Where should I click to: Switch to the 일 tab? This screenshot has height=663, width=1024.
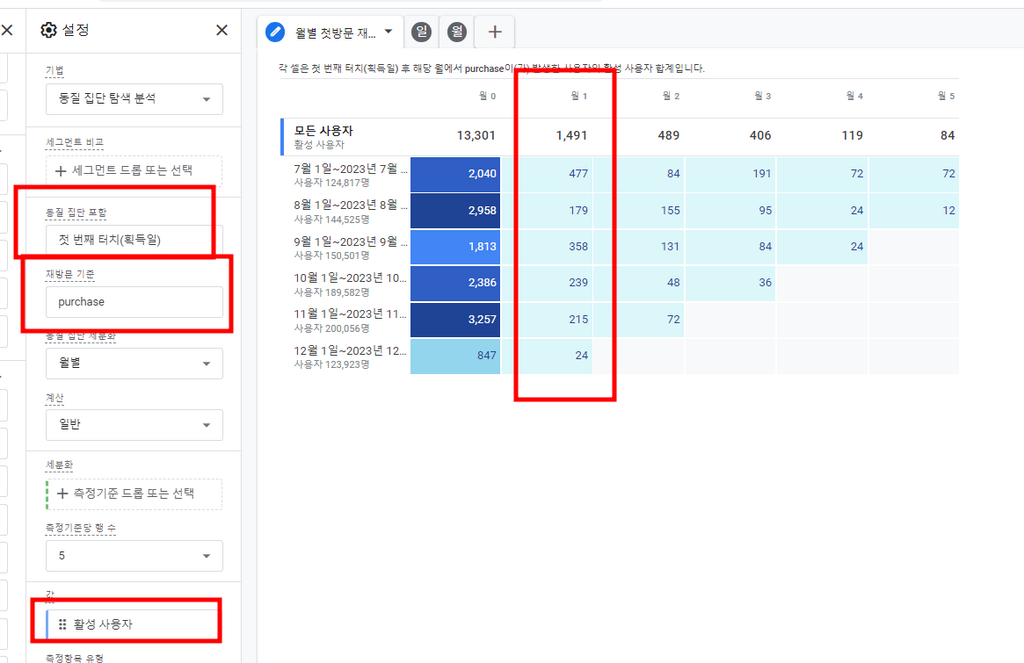421,31
